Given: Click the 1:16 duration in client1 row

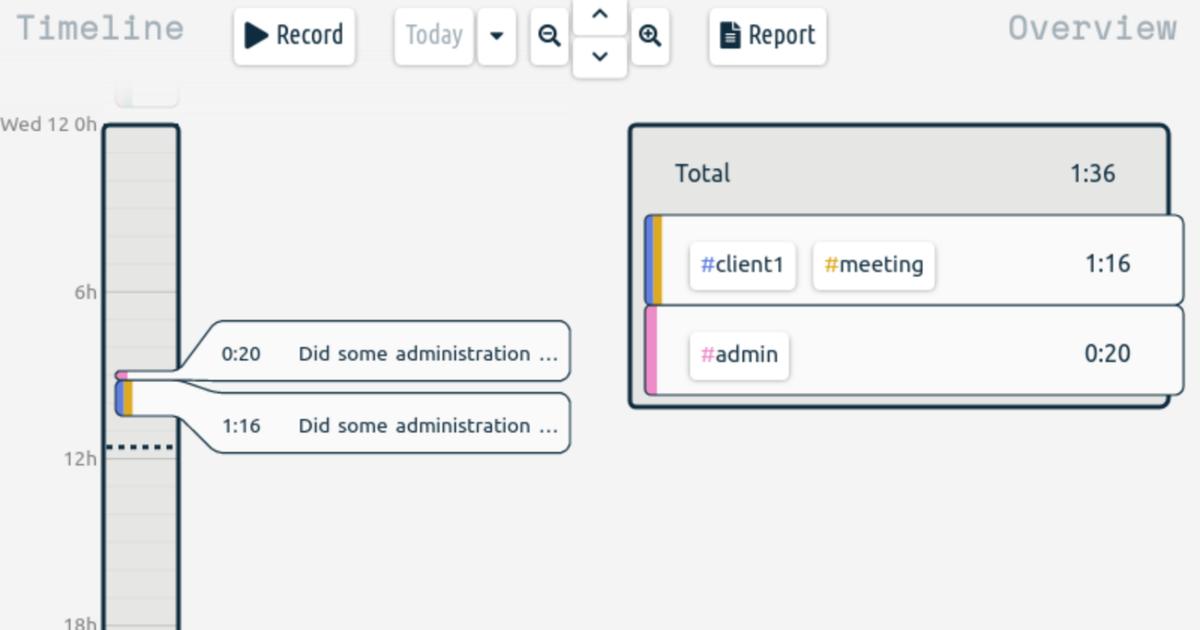Looking at the screenshot, I should (1107, 264).
